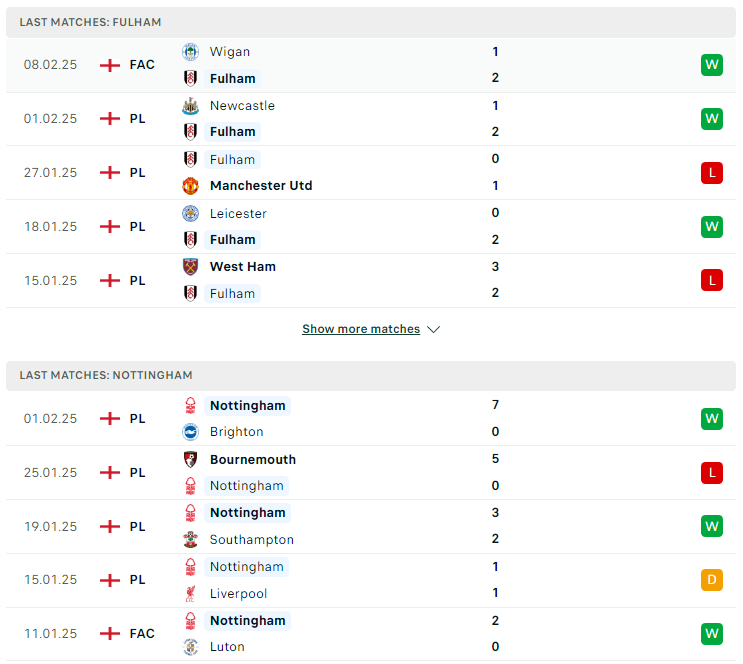Click the loss badge for Manchester Utd match
This screenshot has height=664, width=743.
[x=712, y=173]
